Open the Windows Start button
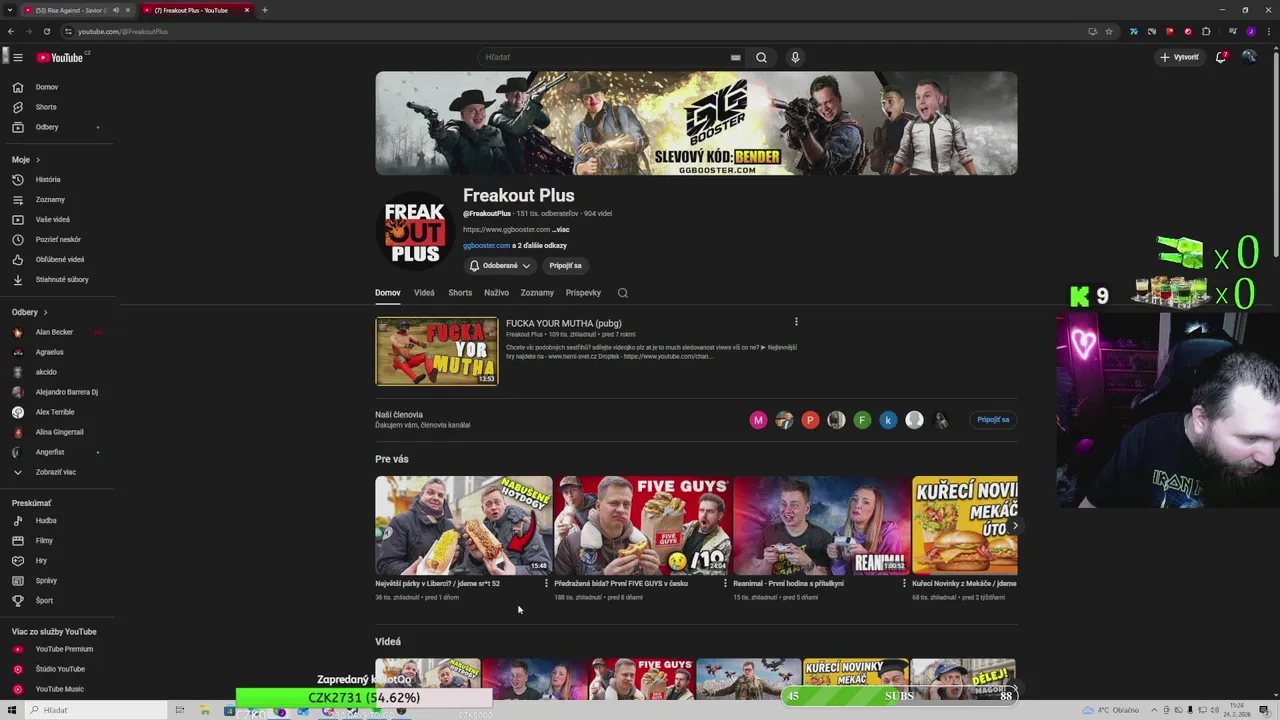 (11, 710)
